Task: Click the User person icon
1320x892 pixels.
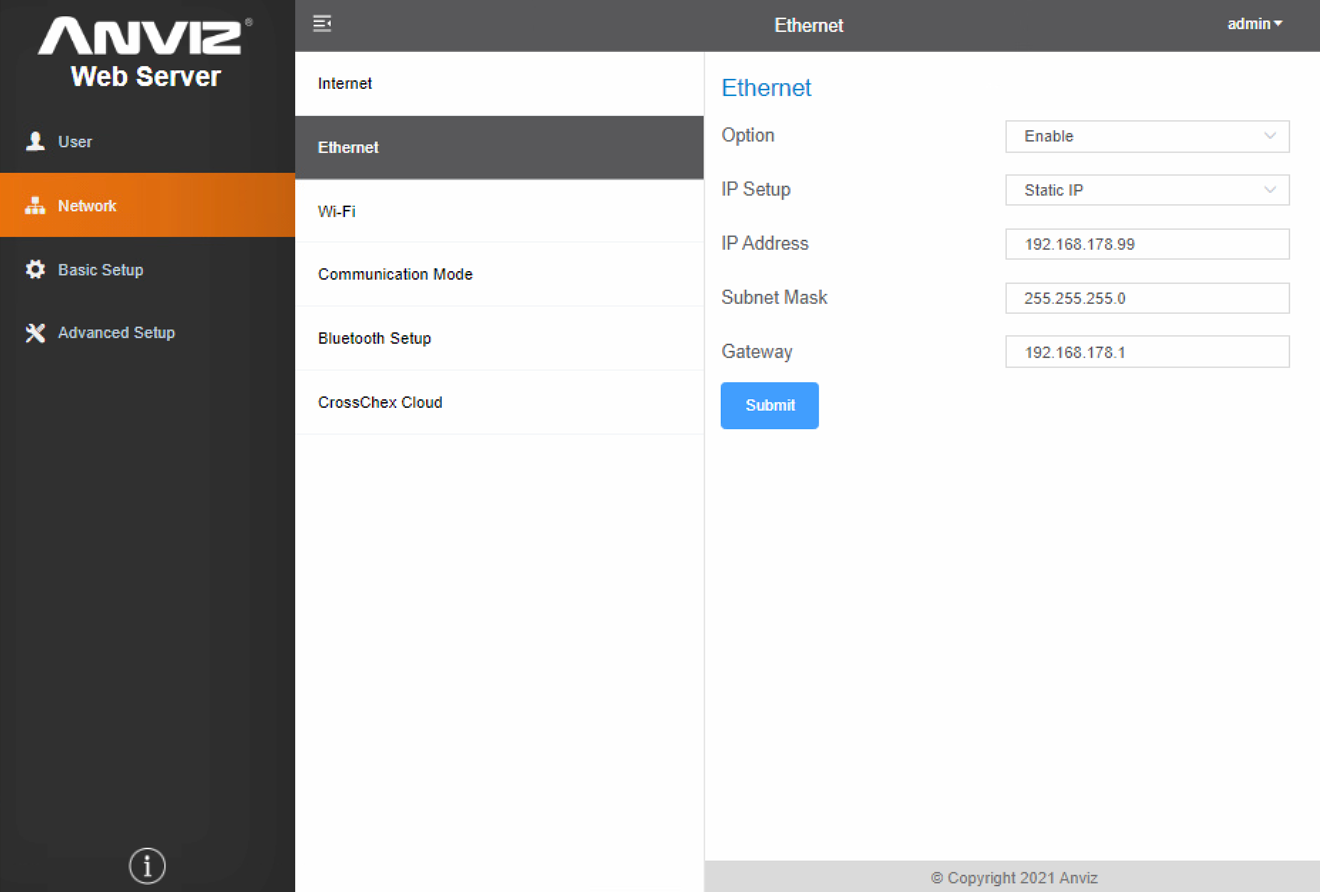Action: (35, 142)
